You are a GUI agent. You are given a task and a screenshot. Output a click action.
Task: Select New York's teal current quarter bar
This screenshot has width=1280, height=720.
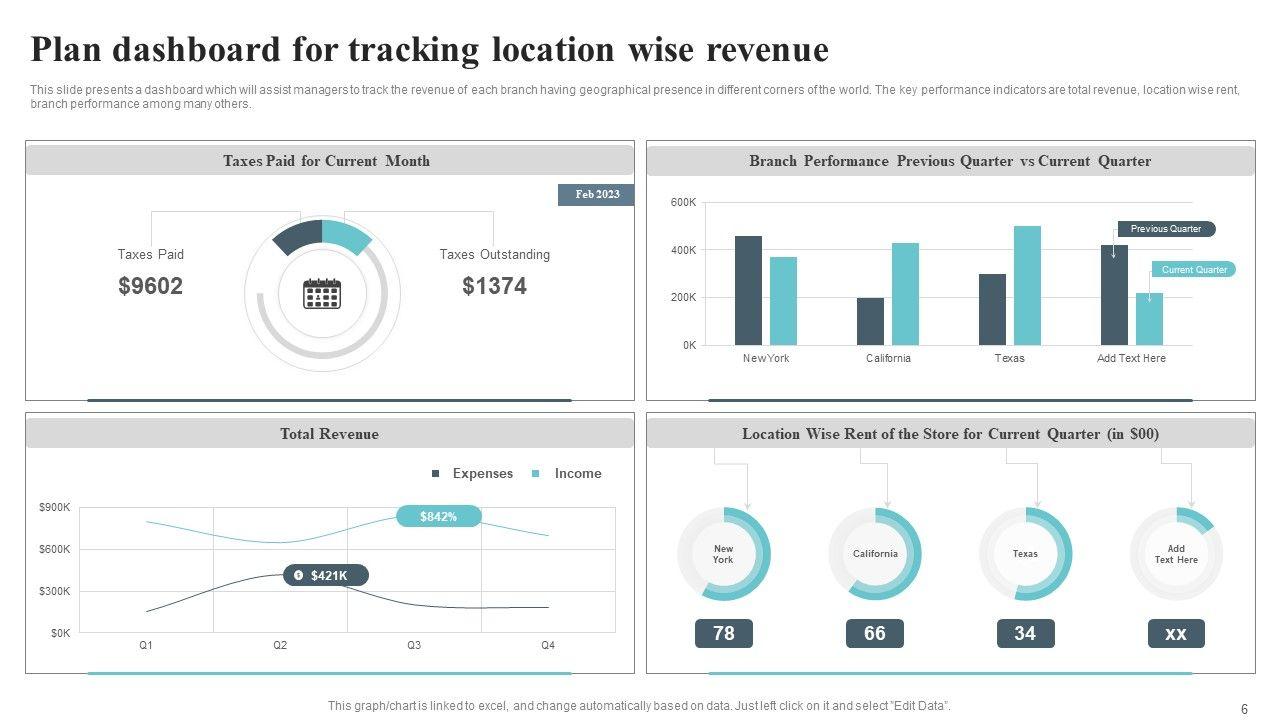(x=783, y=301)
